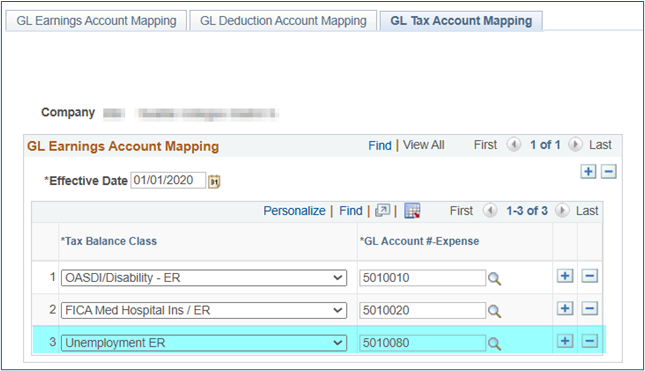Look up GL account for OASDI/Disability row
Image resolution: width=645 pixels, height=371 pixels.
point(494,278)
